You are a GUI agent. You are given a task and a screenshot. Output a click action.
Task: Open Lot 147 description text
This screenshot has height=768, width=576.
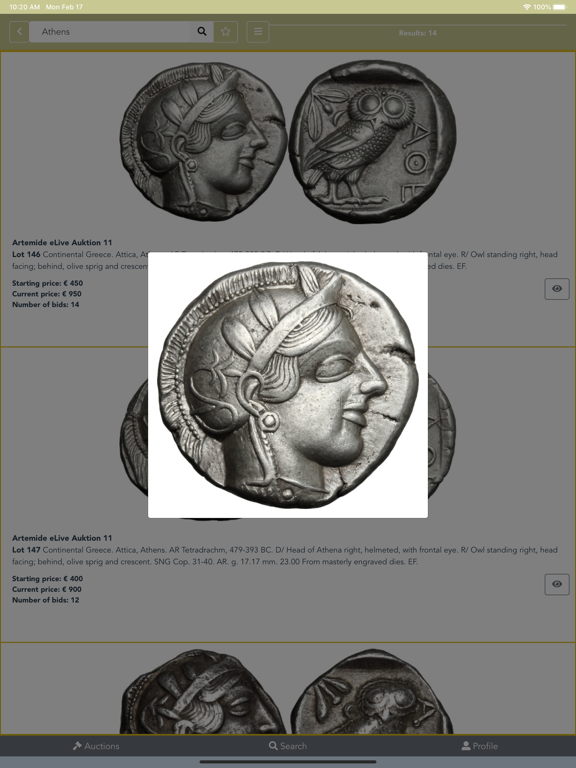tap(285, 556)
